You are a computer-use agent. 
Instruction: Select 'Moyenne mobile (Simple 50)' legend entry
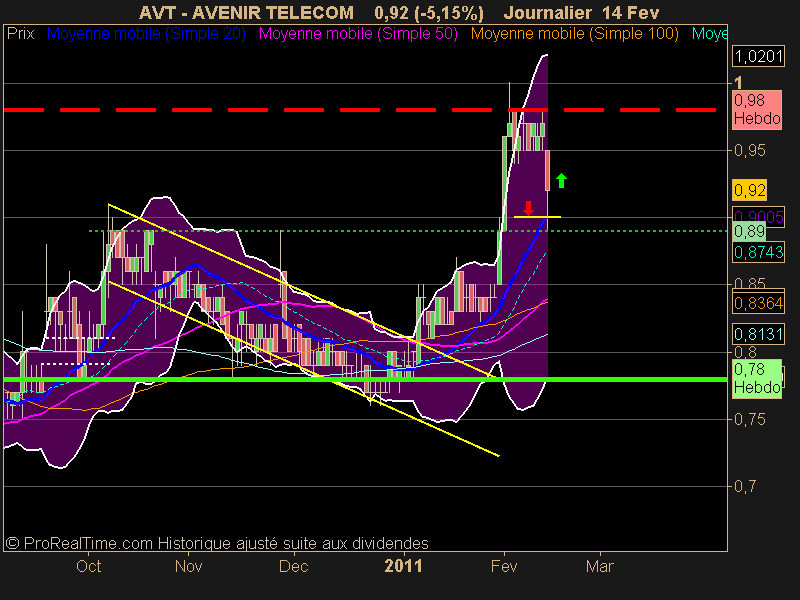pos(358,34)
